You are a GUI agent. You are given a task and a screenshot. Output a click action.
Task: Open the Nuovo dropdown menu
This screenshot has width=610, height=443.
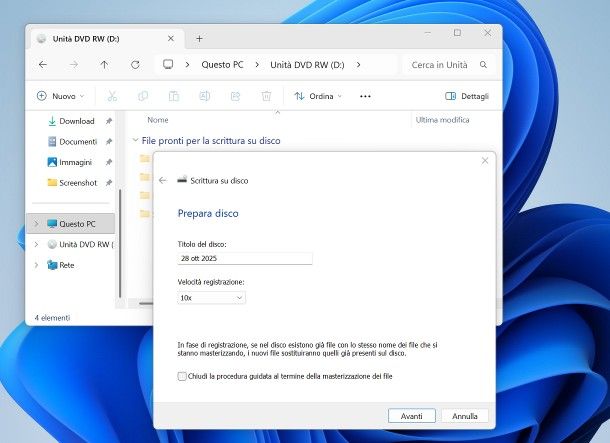pyautogui.click(x=60, y=96)
